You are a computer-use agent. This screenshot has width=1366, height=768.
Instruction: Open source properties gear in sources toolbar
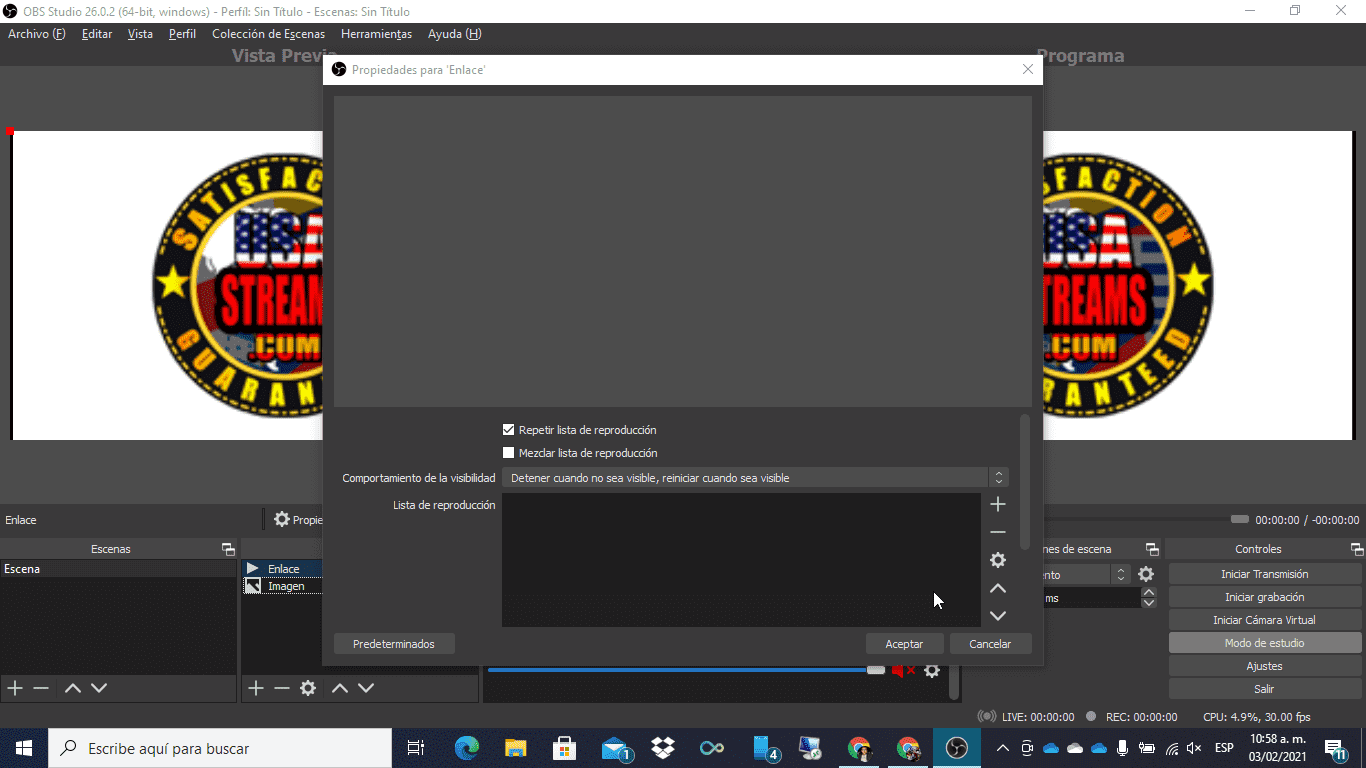point(308,688)
